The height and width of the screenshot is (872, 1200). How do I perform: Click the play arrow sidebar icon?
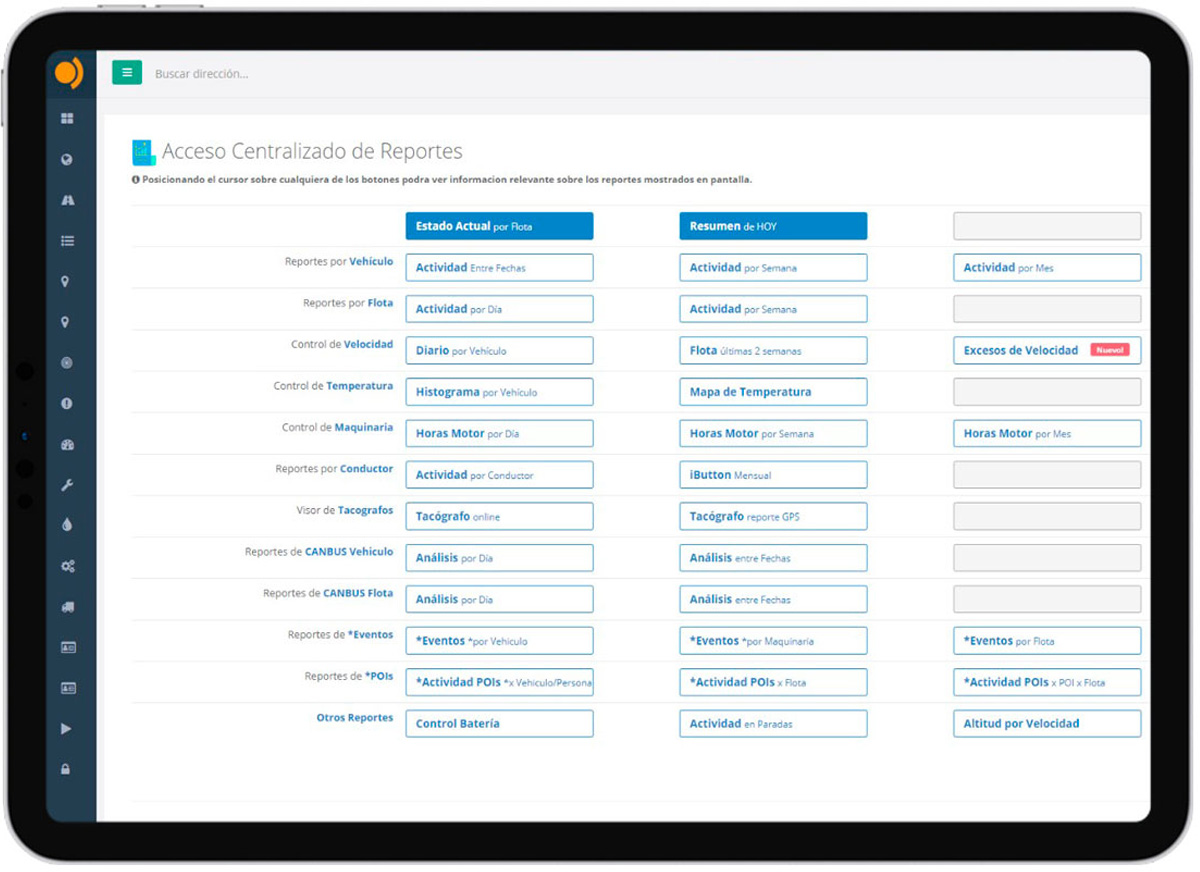(67, 729)
